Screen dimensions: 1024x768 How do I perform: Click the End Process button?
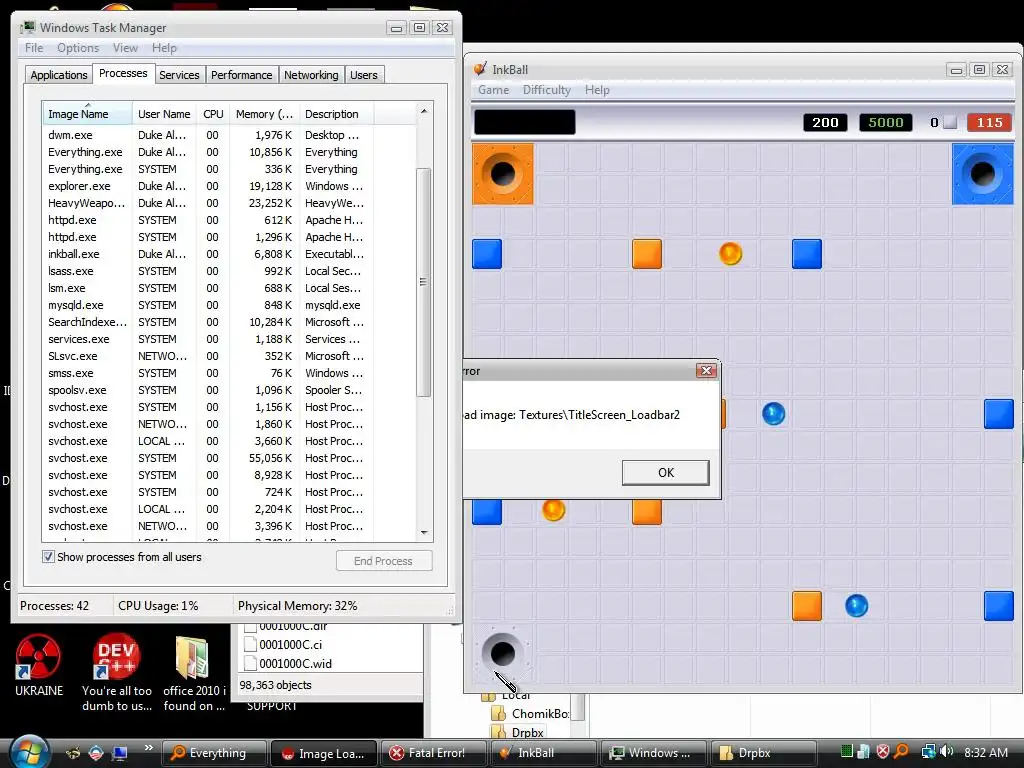coord(383,561)
